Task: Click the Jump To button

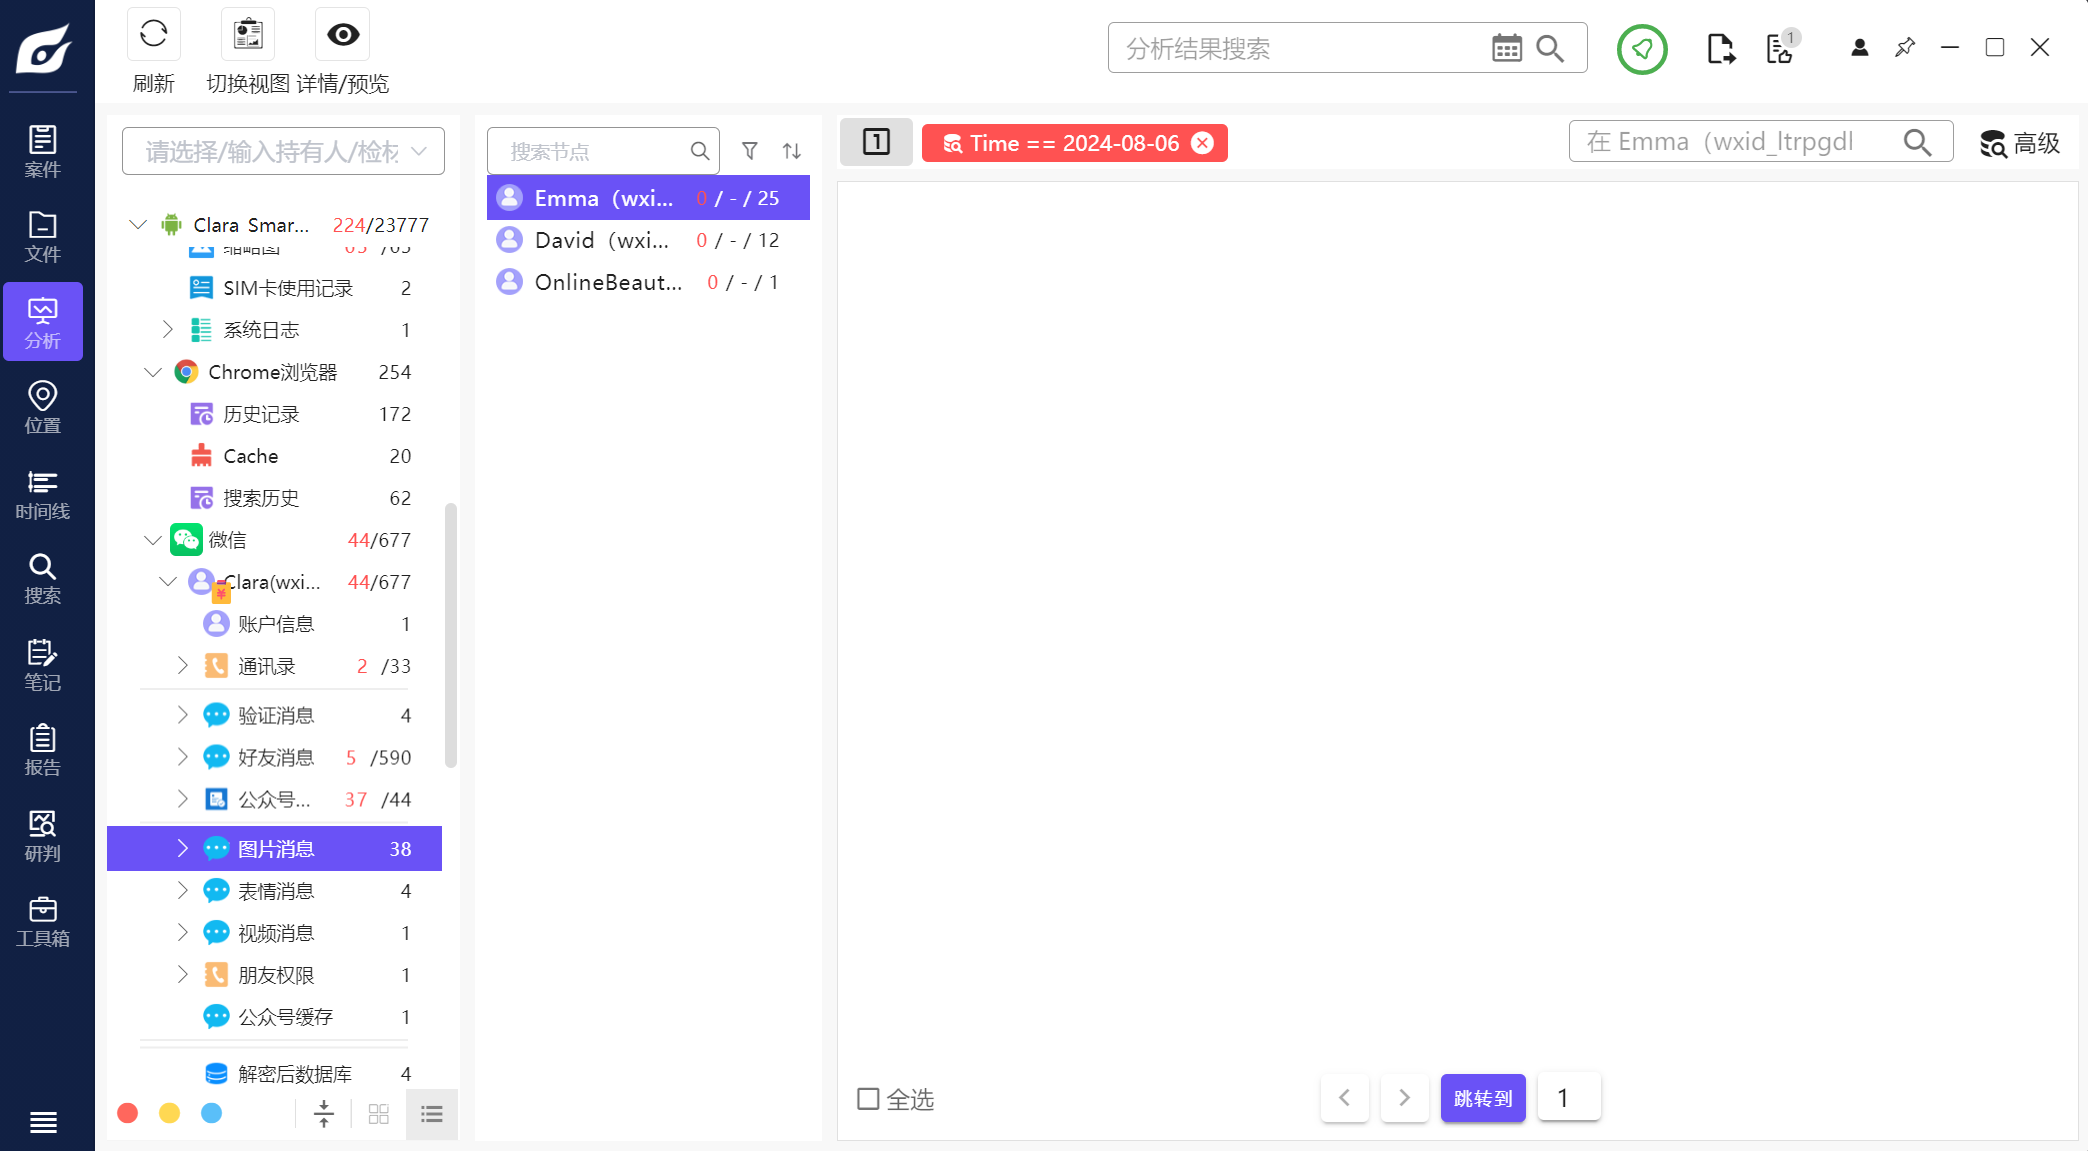Action: (x=1482, y=1098)
